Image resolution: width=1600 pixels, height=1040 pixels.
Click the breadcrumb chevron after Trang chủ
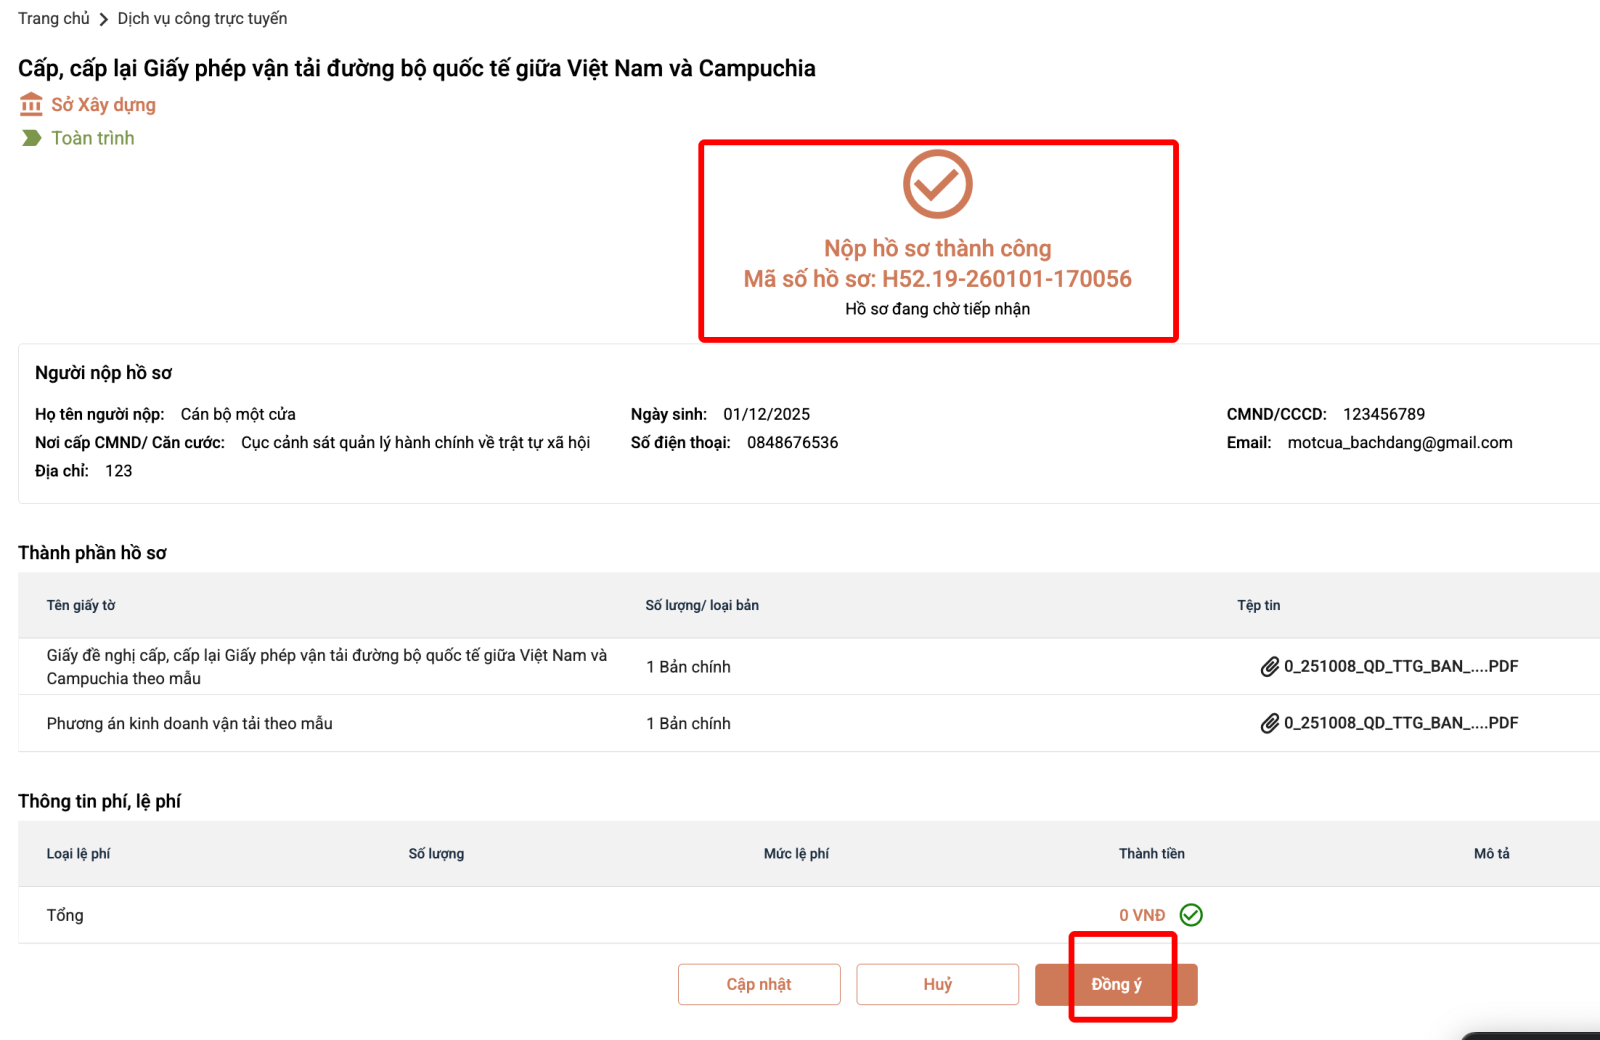(103, 19)
